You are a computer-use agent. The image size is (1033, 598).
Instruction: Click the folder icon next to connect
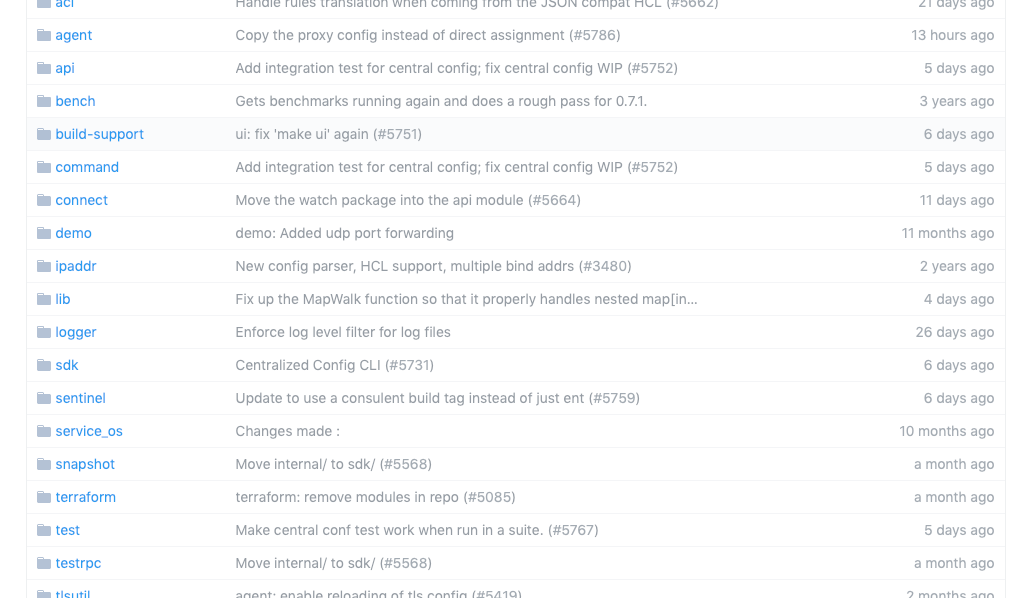(42, 200)
